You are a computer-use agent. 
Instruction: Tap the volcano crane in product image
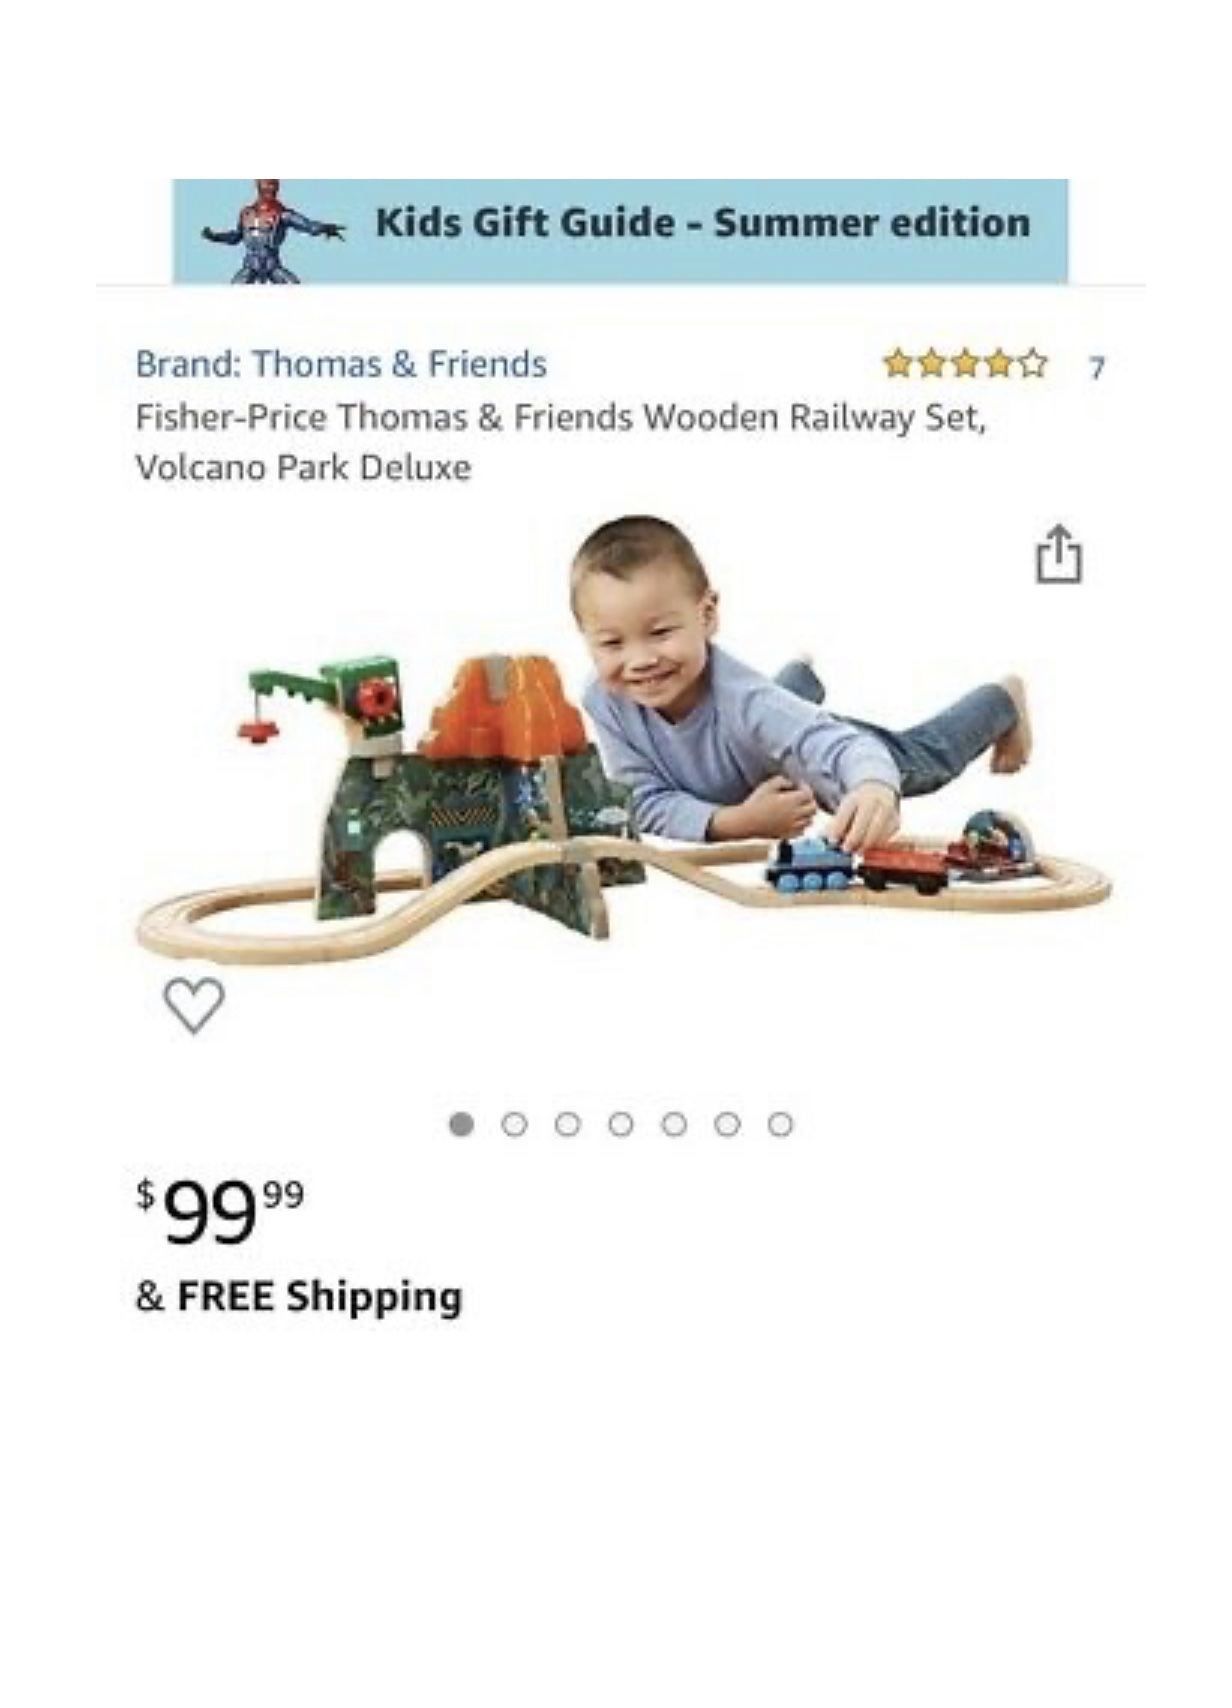(320, 698)
